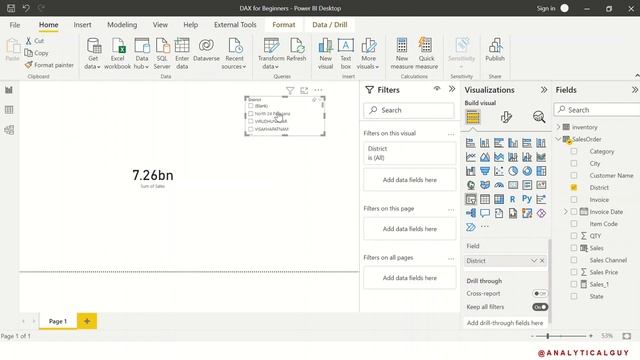Screen dimensions: 640x360
Task: Click Sign in
Action: [546, 8]
